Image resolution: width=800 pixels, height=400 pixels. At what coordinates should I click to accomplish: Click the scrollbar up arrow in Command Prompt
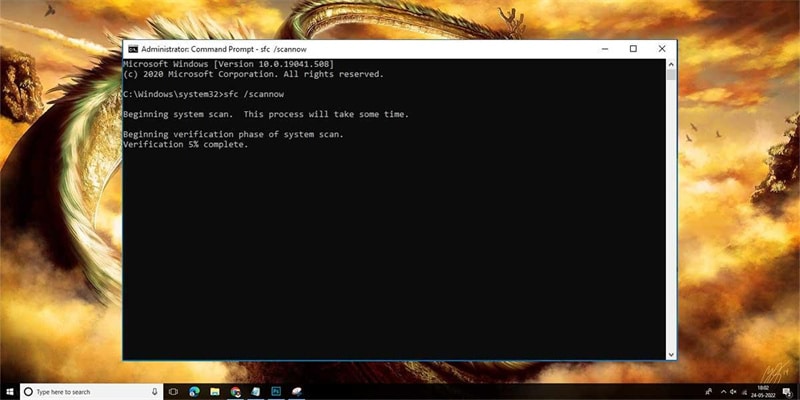click(x=671, y=64)
